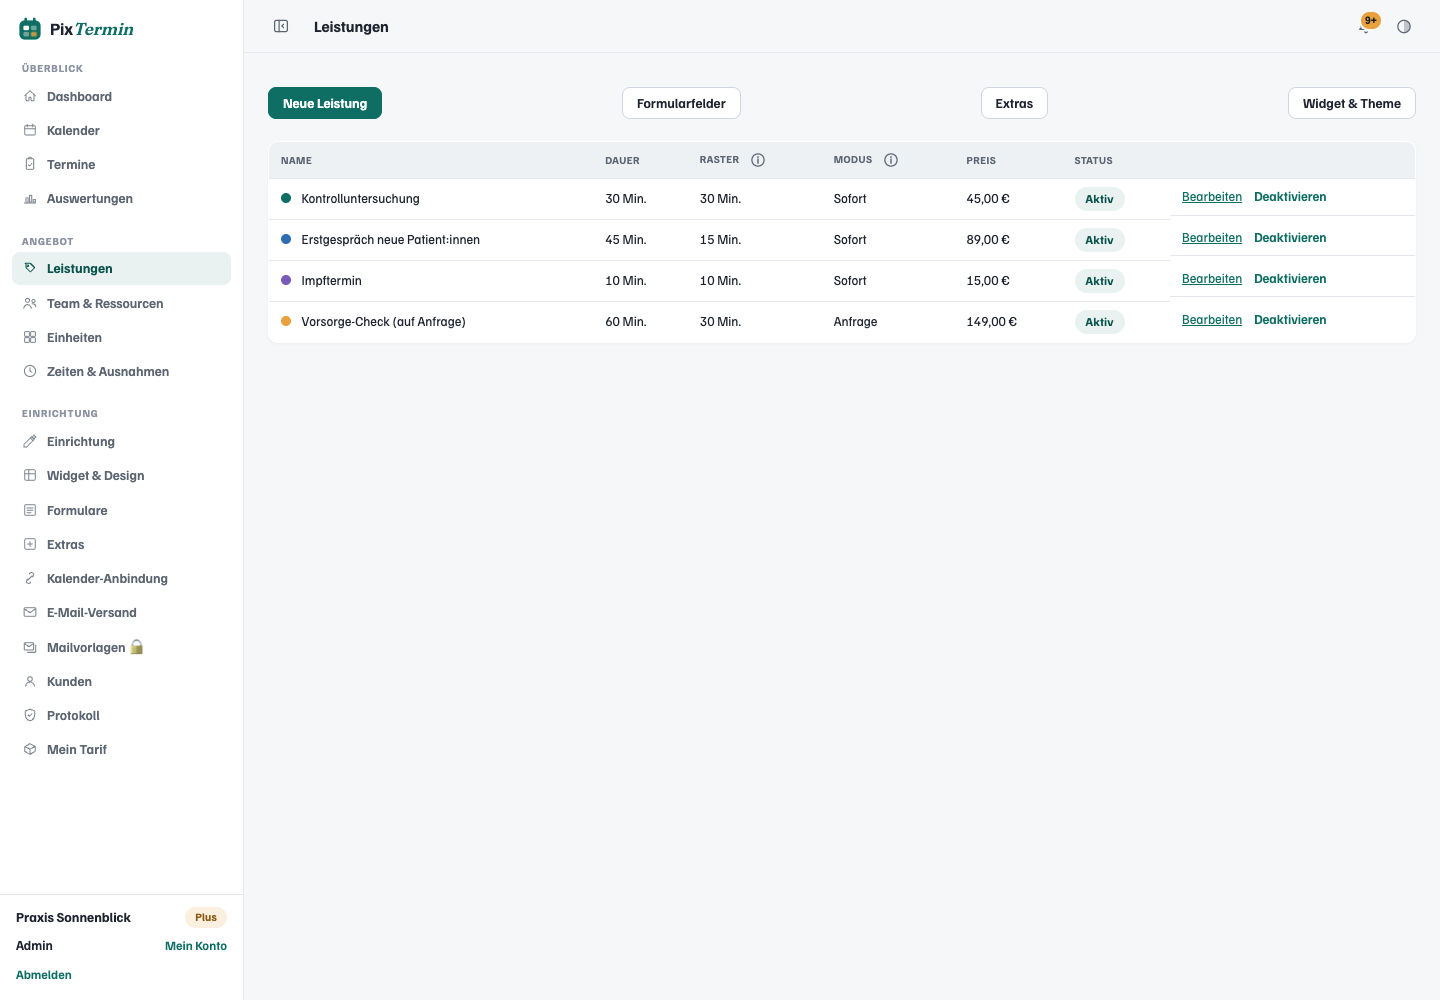
Task: Click Auswertungen bar chart icon
Action: pos(30,199)
